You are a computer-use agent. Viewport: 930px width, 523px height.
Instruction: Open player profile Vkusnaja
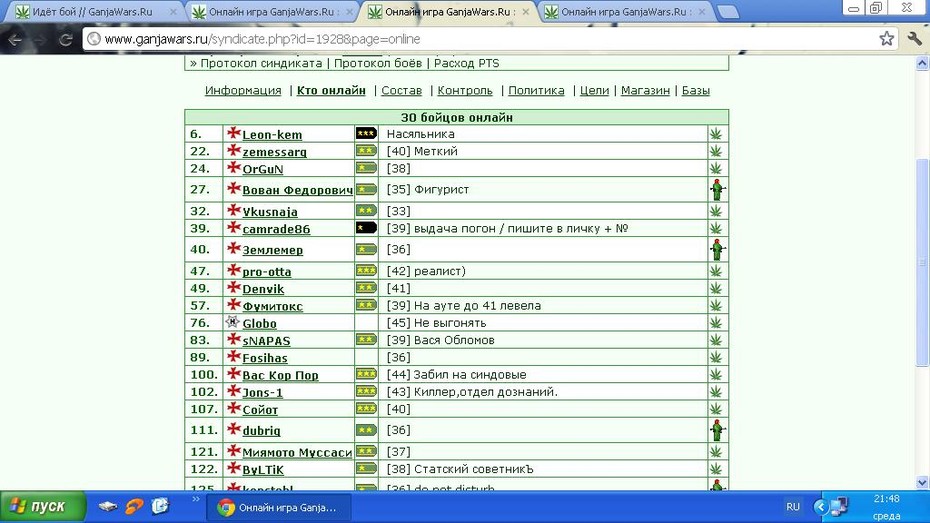tap(270, 212)
